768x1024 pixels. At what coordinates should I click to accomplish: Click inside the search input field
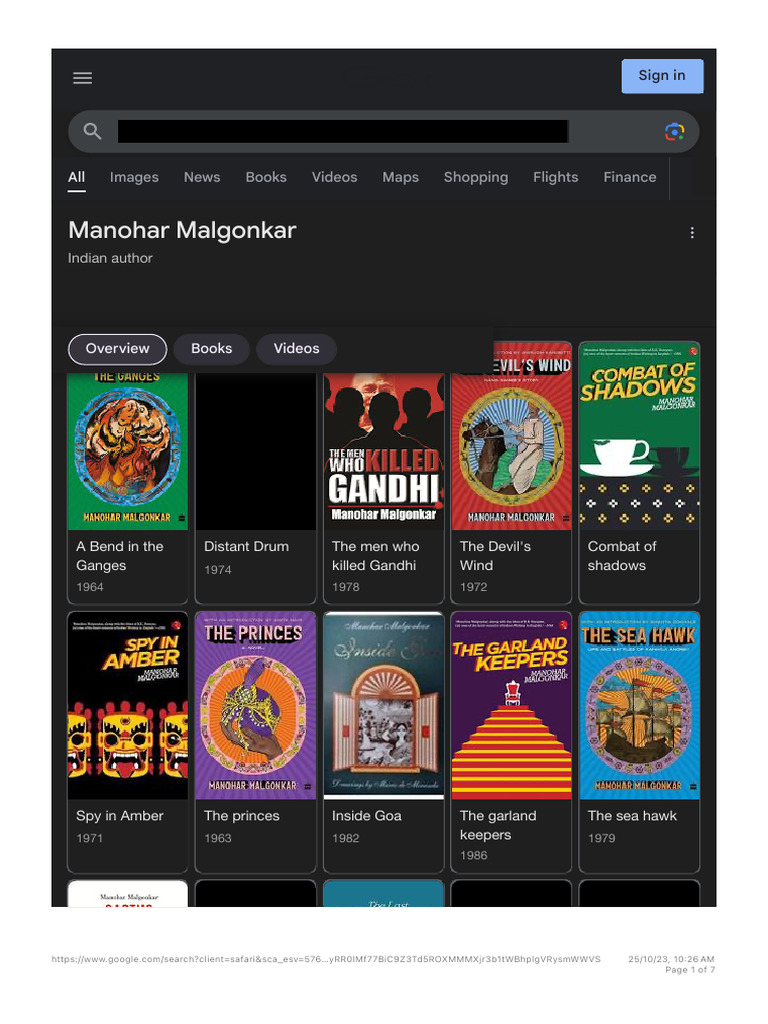point(342,131)
